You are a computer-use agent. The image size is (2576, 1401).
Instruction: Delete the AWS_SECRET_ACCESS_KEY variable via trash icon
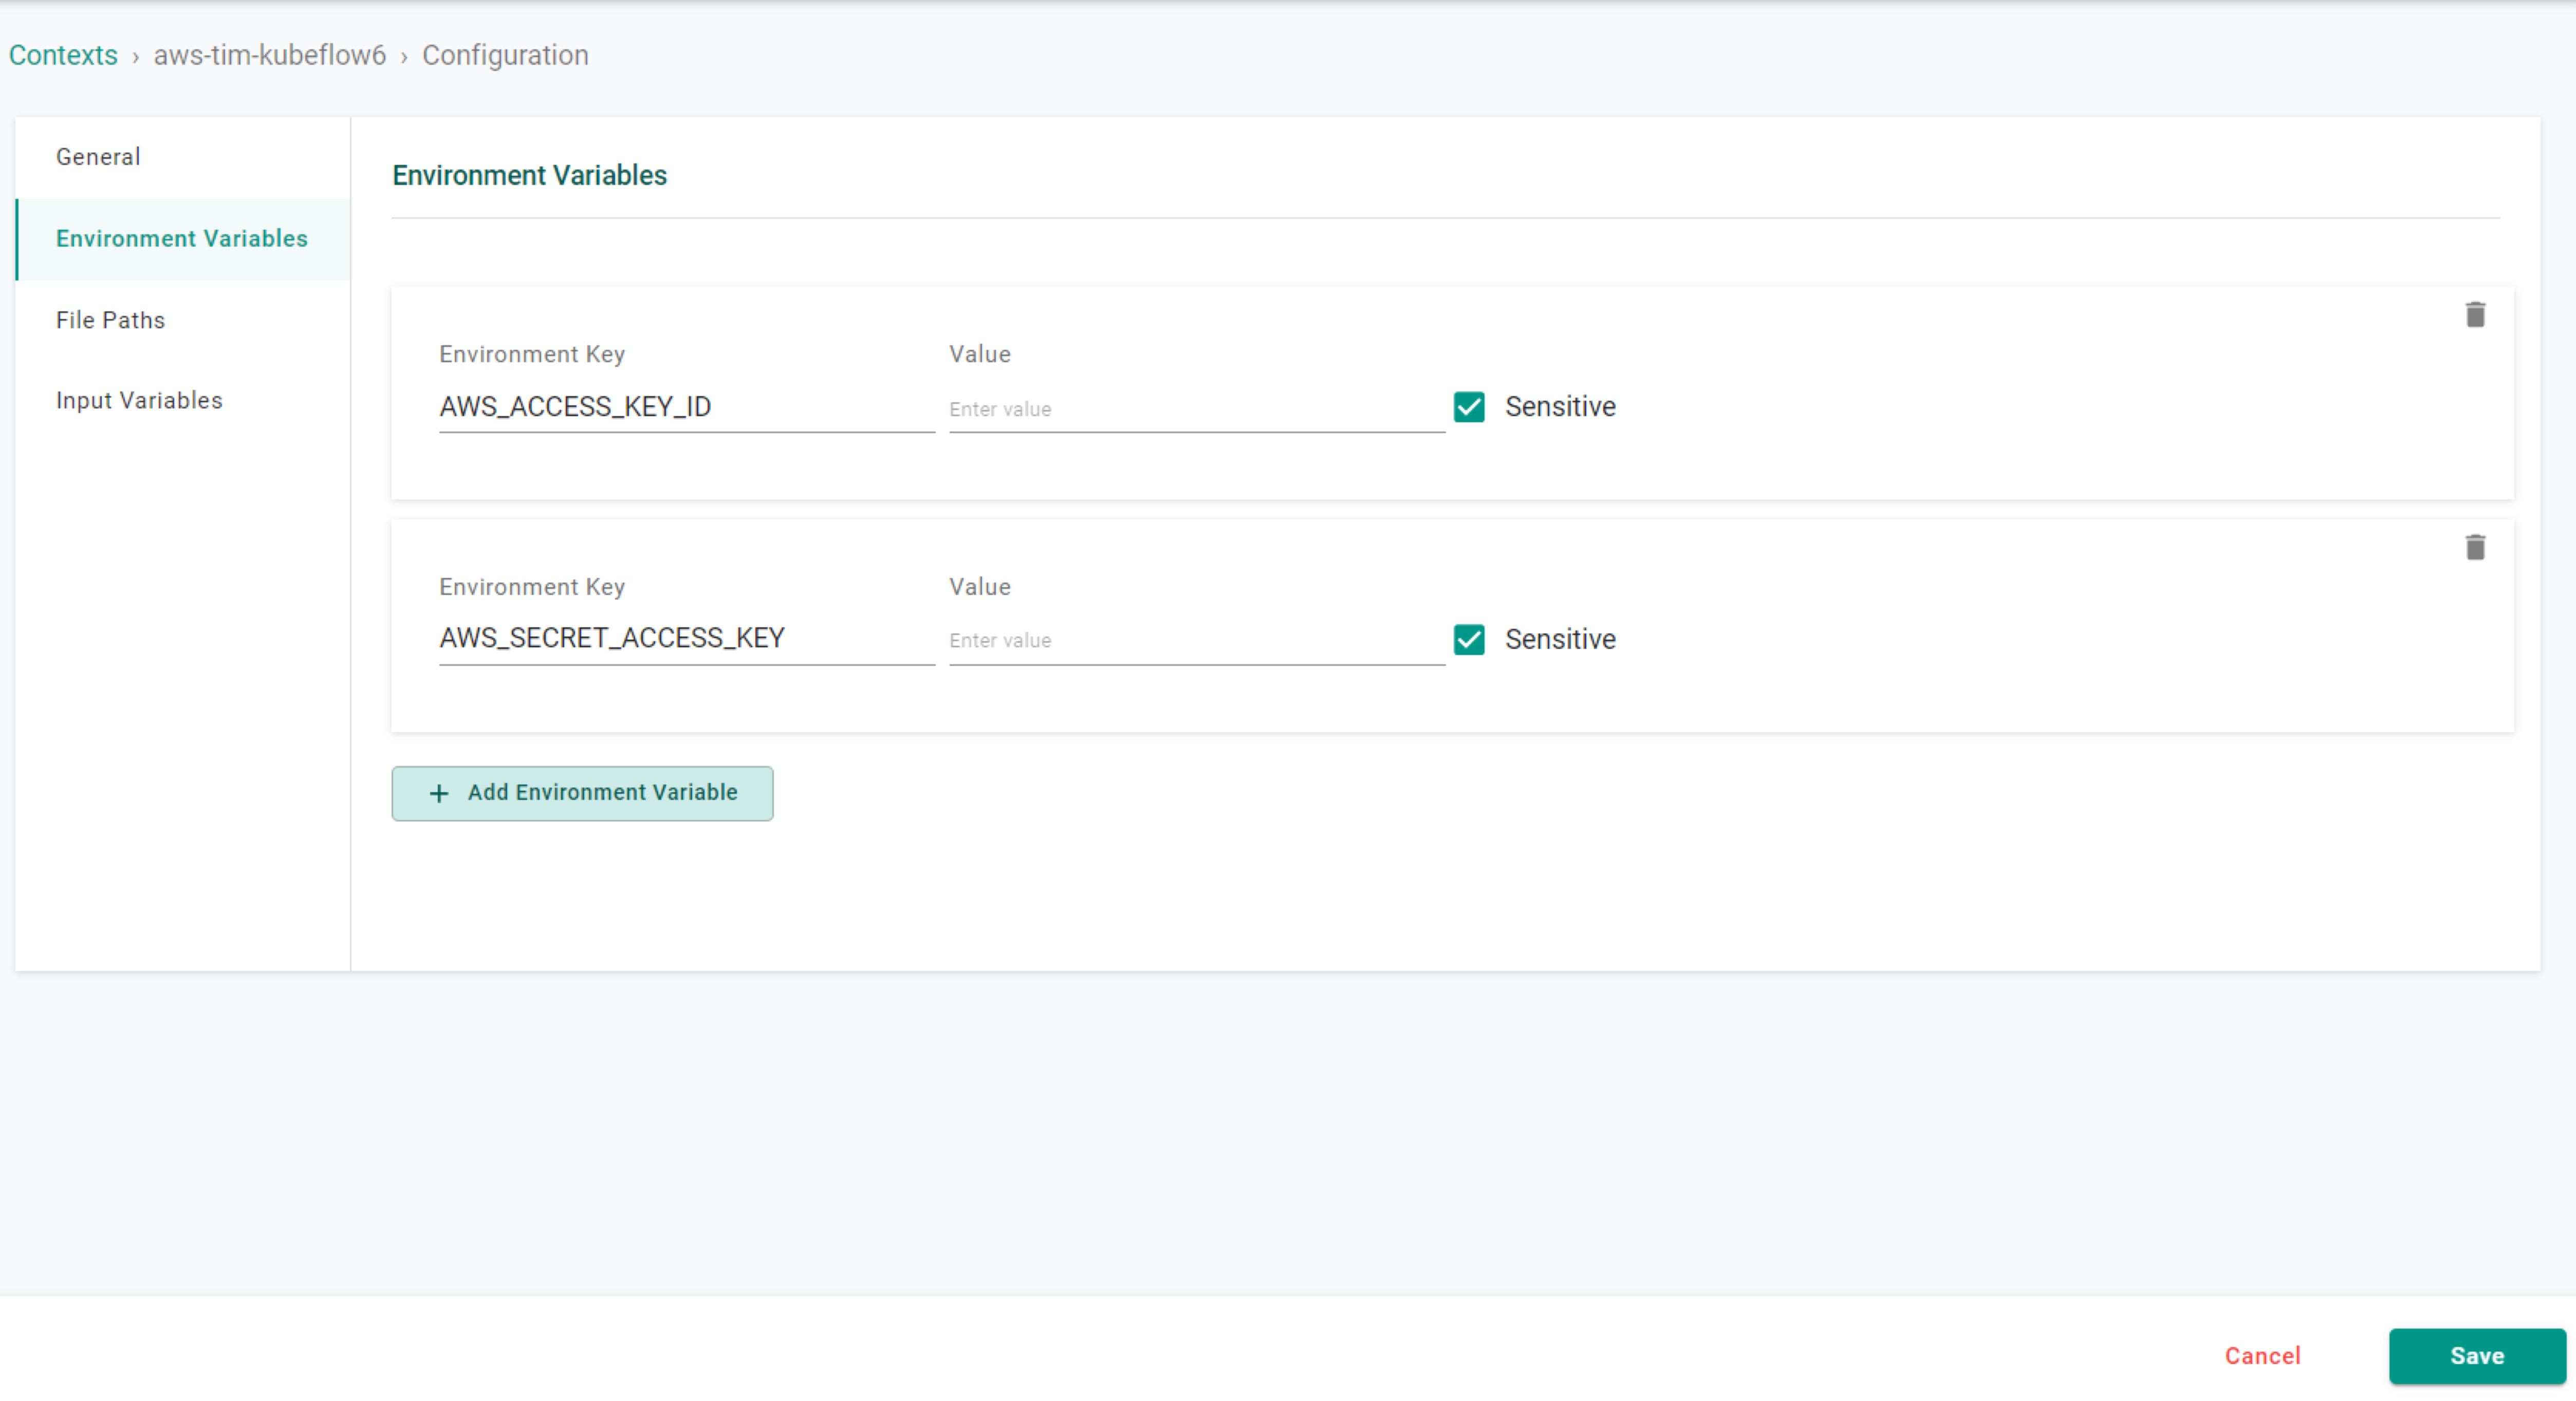2475,547
